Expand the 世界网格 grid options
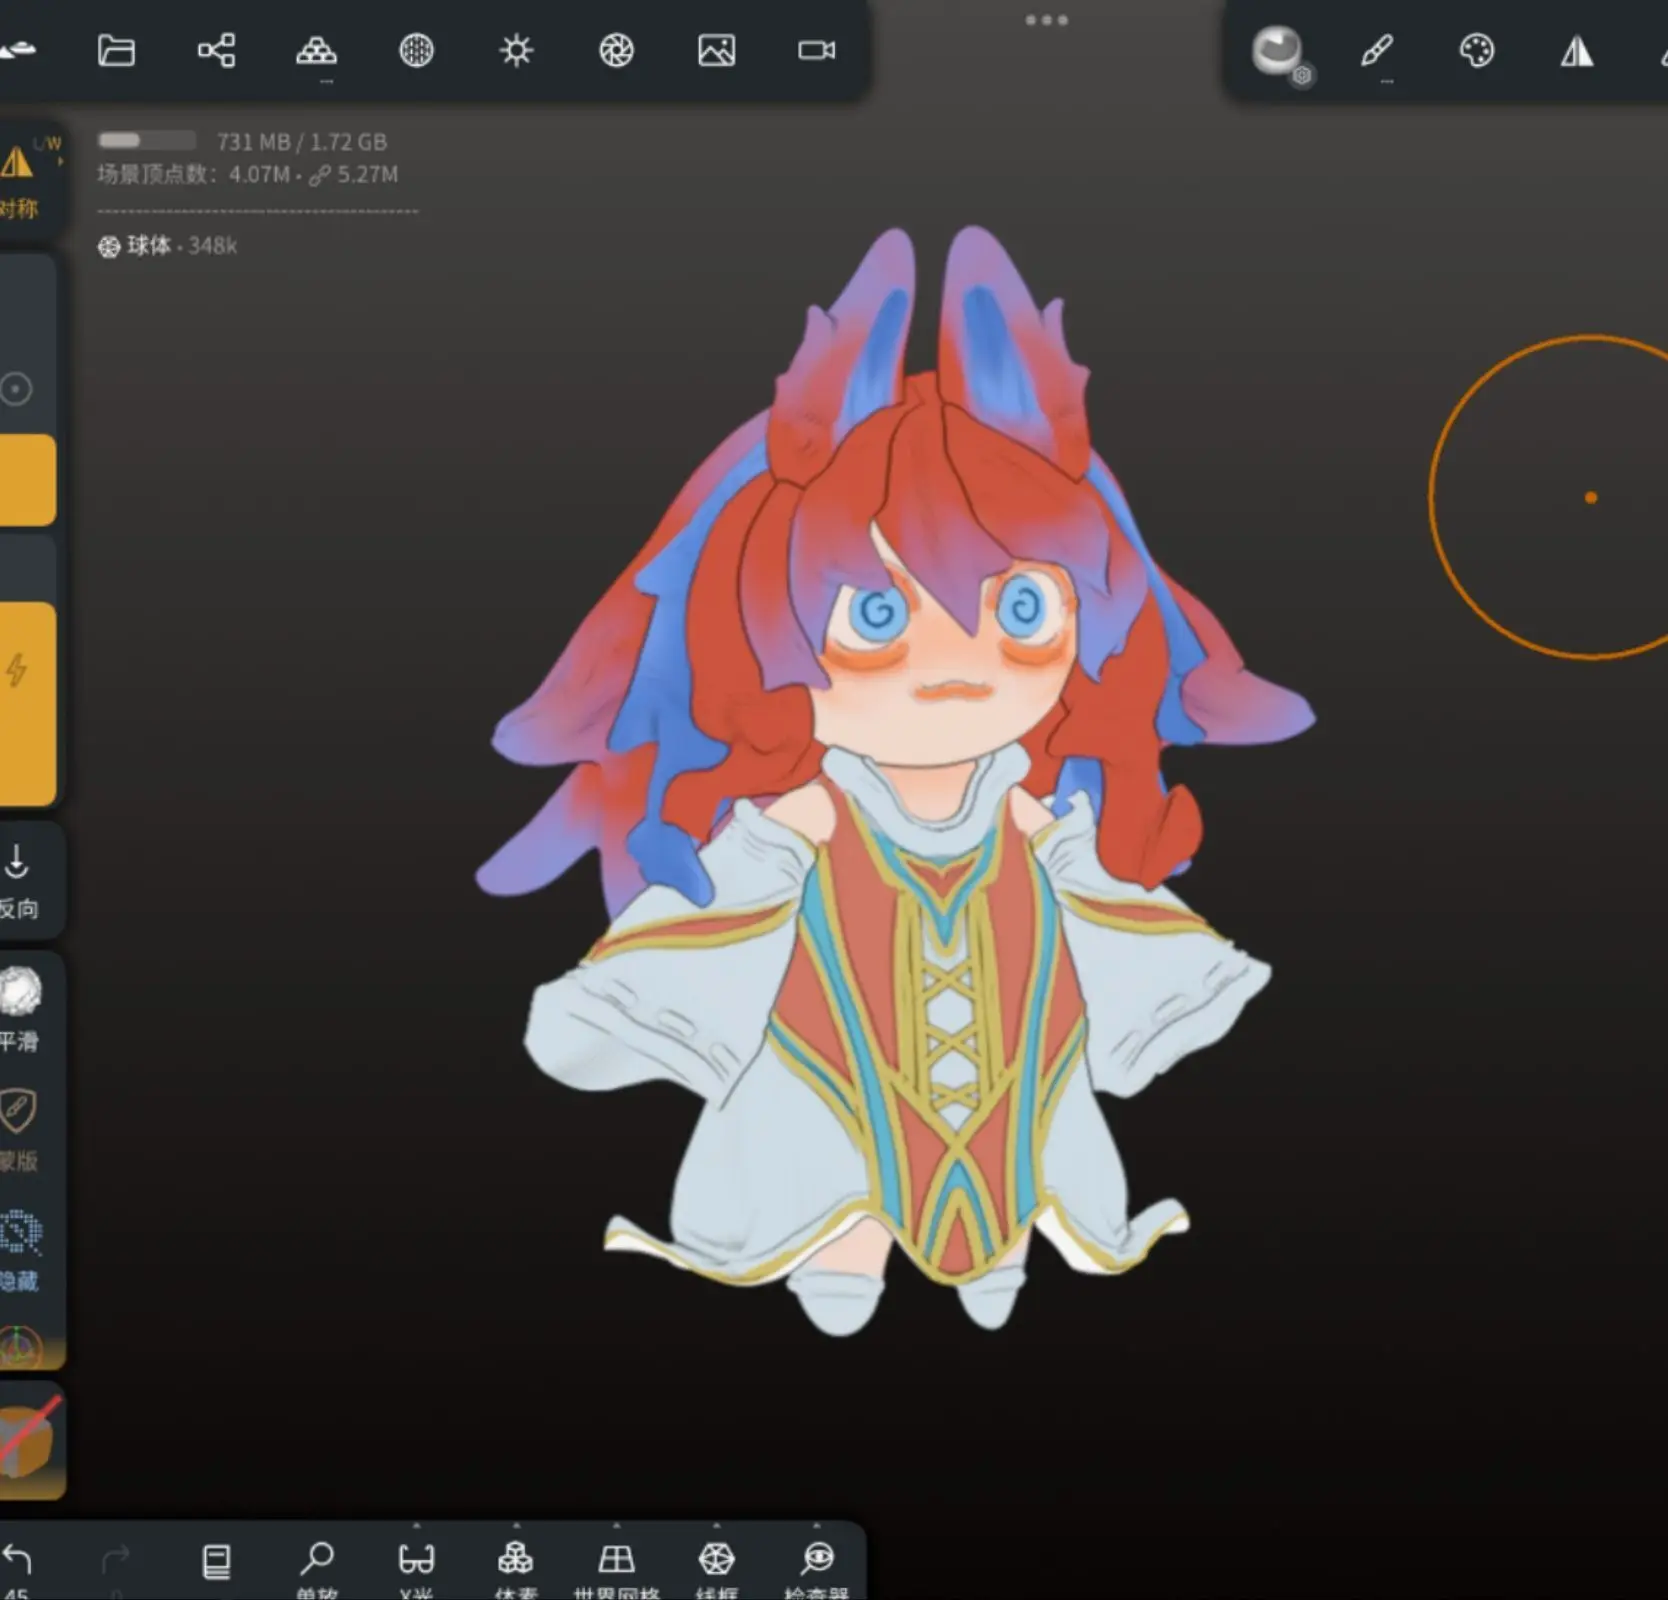The image size is (1668, 1600). point(616,1560)
